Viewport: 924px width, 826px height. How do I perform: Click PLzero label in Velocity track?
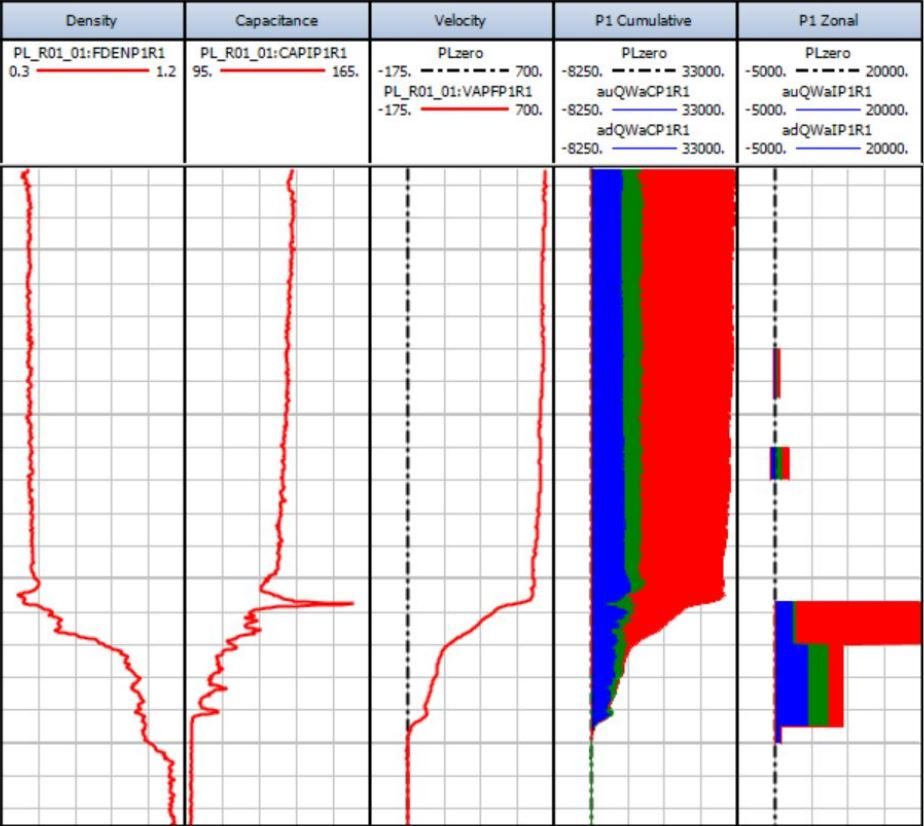pos(460,53)
